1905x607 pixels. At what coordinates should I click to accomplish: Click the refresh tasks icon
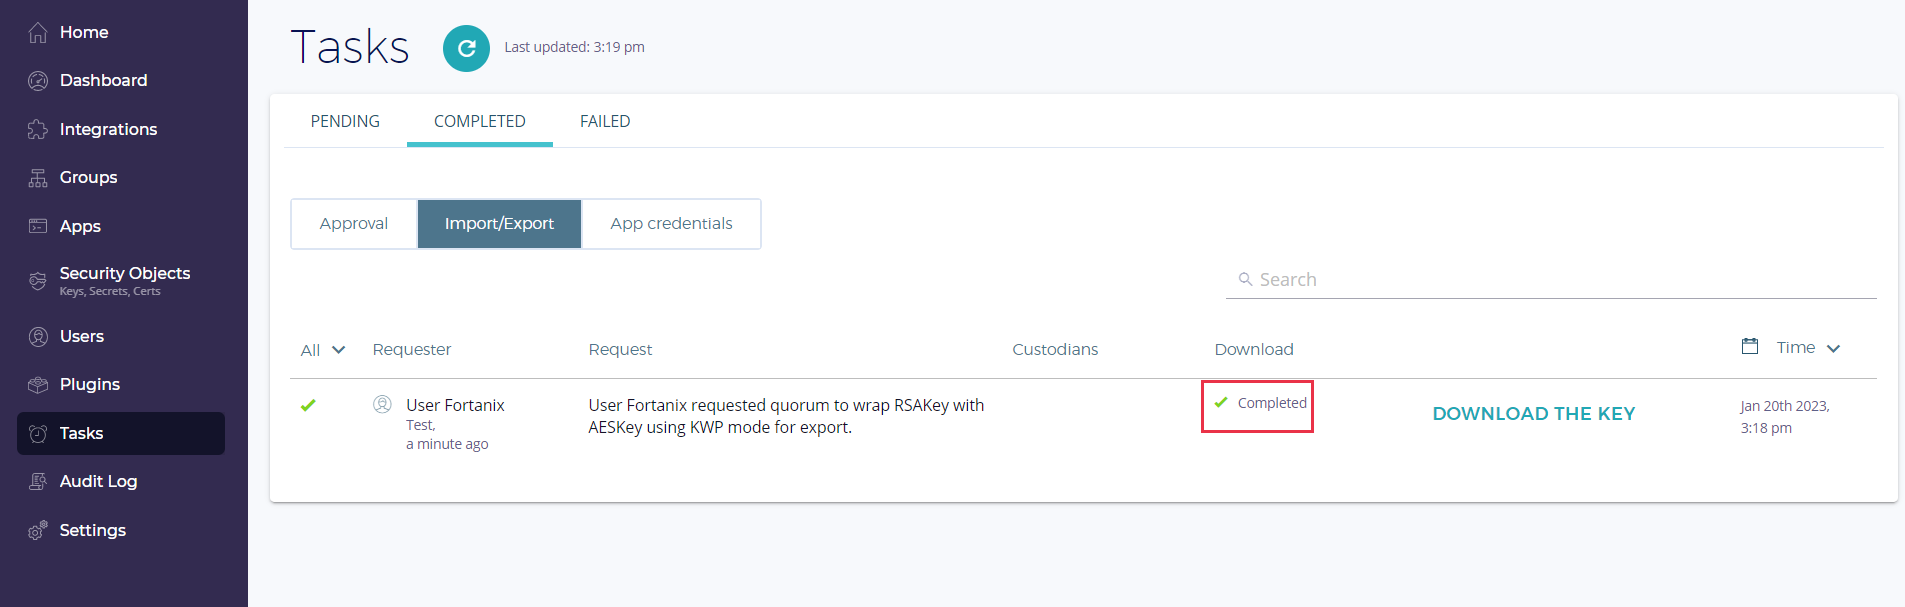pos(466,48)
